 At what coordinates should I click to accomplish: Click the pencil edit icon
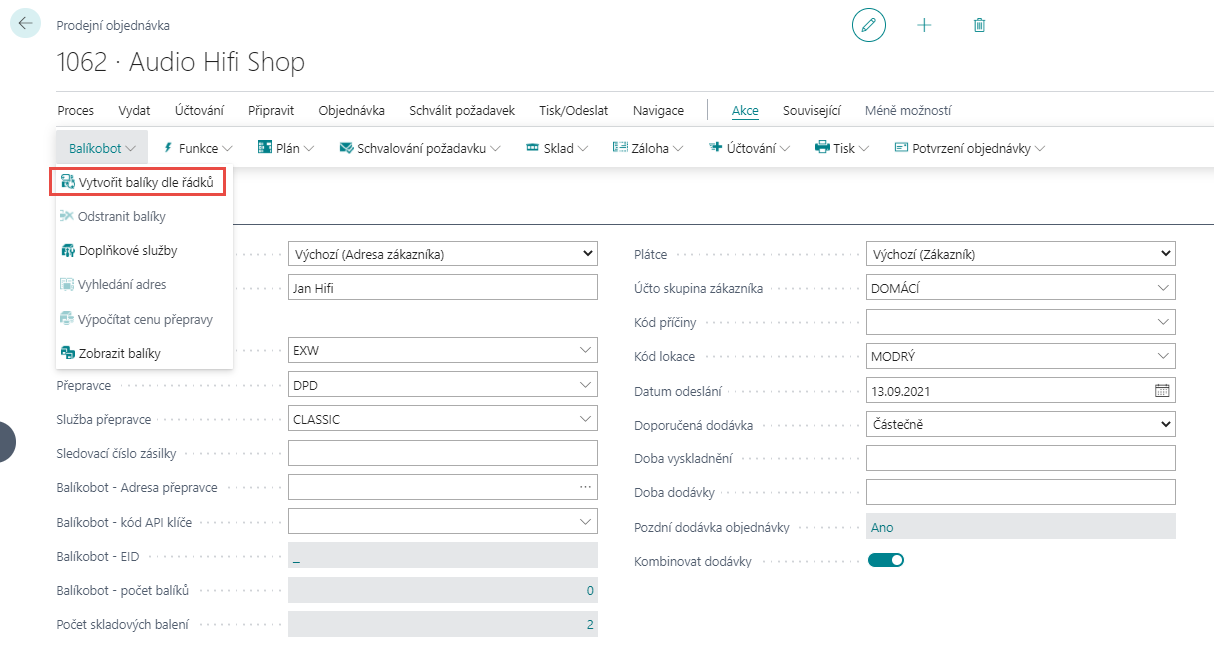(868, 25)
